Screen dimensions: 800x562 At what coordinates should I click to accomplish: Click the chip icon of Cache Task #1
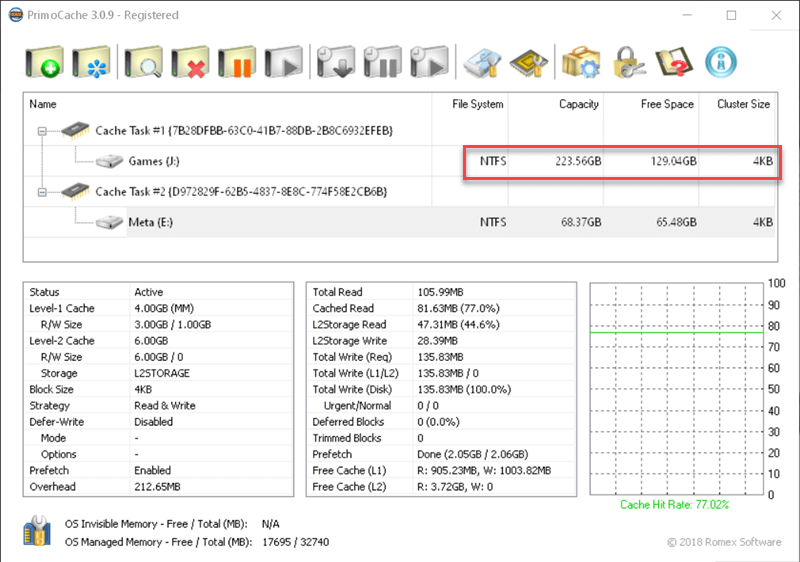(75, 130)
